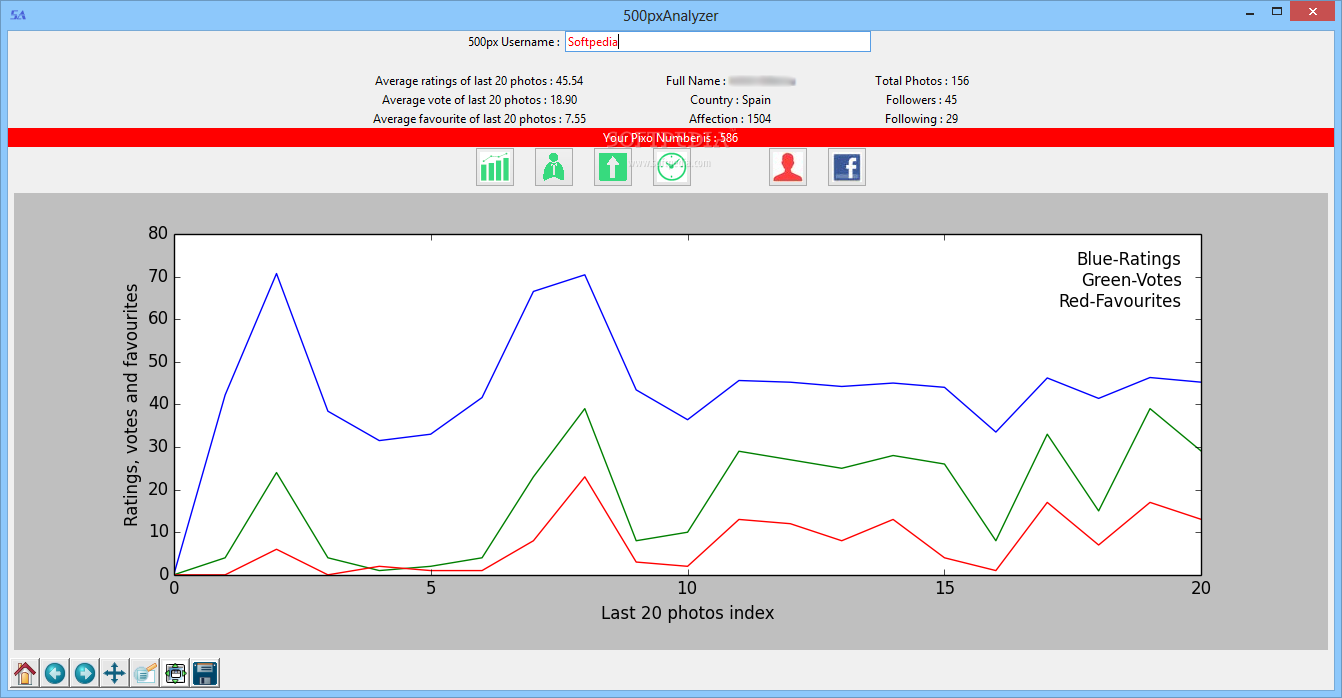Click the 'Followers : 45' text
The height and width of the screenshot is (698, 1342).
(921, 100)
